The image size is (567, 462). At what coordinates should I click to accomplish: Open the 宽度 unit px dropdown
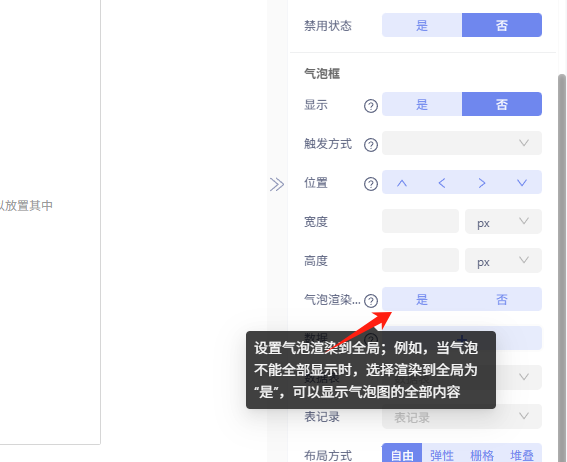click(503, 221)
